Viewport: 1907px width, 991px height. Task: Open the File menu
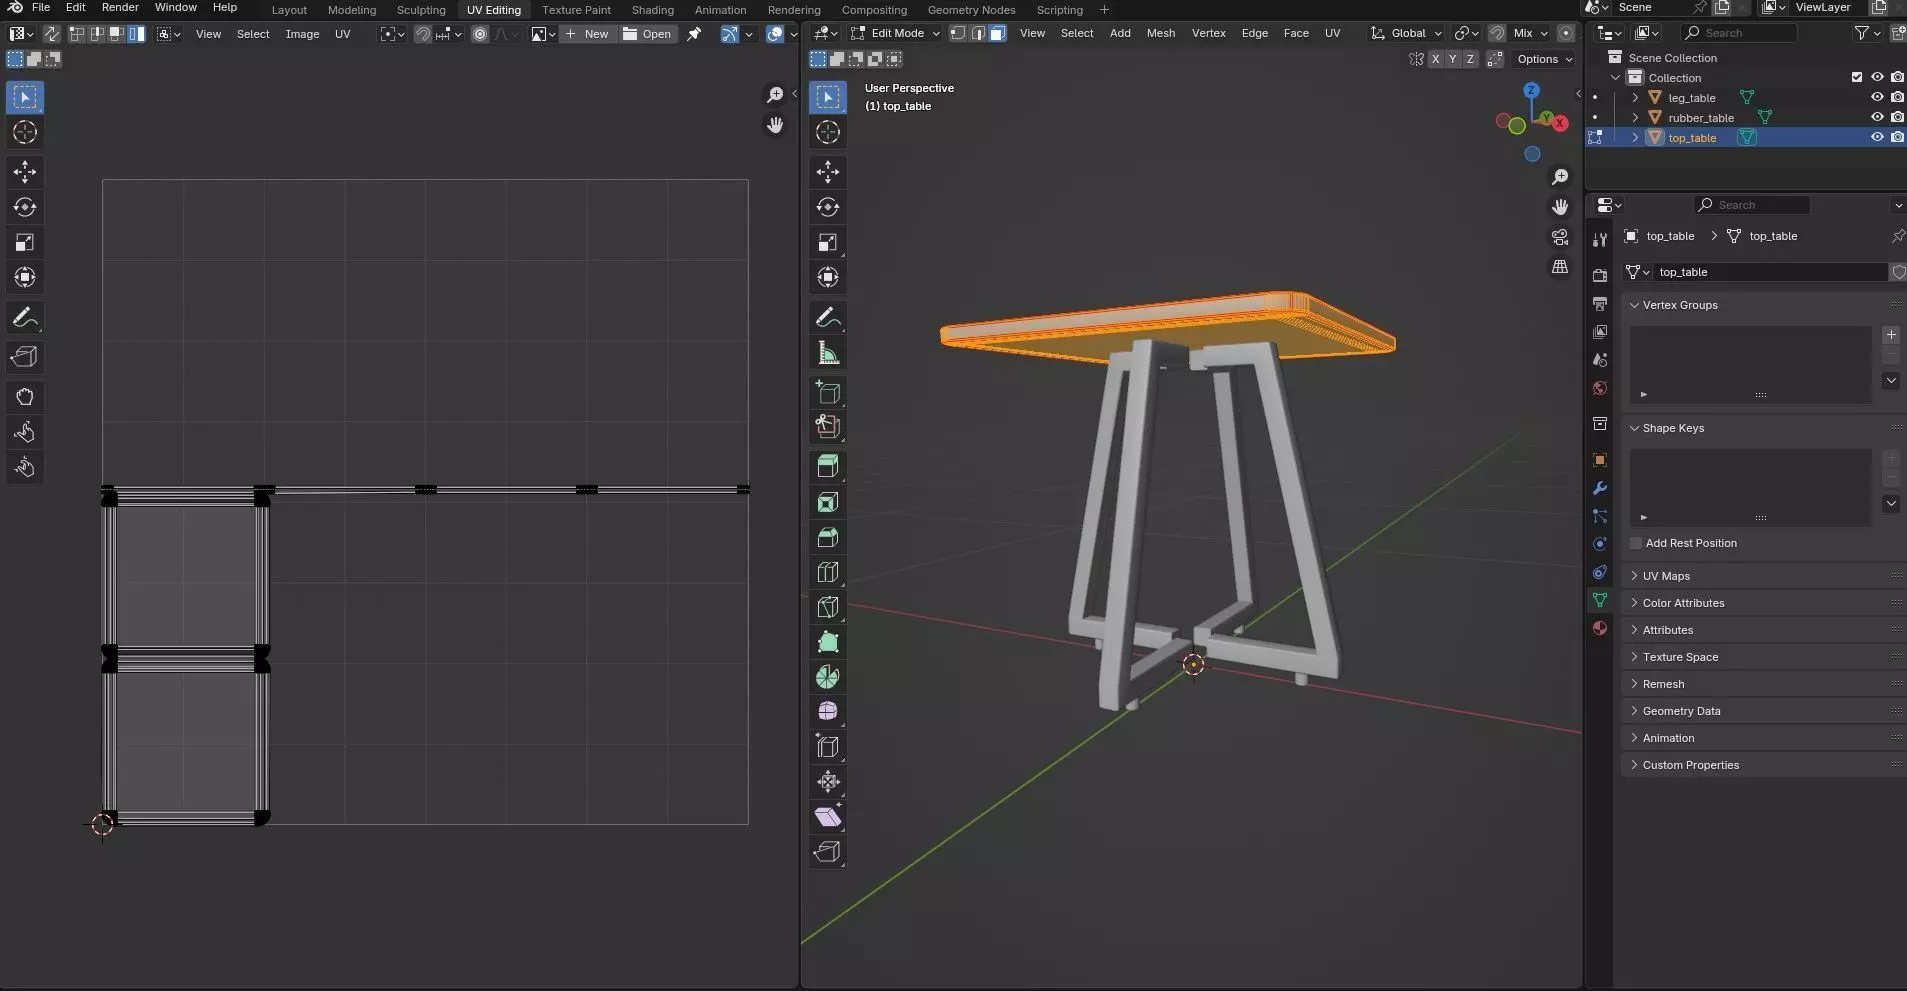pos(41,7)
